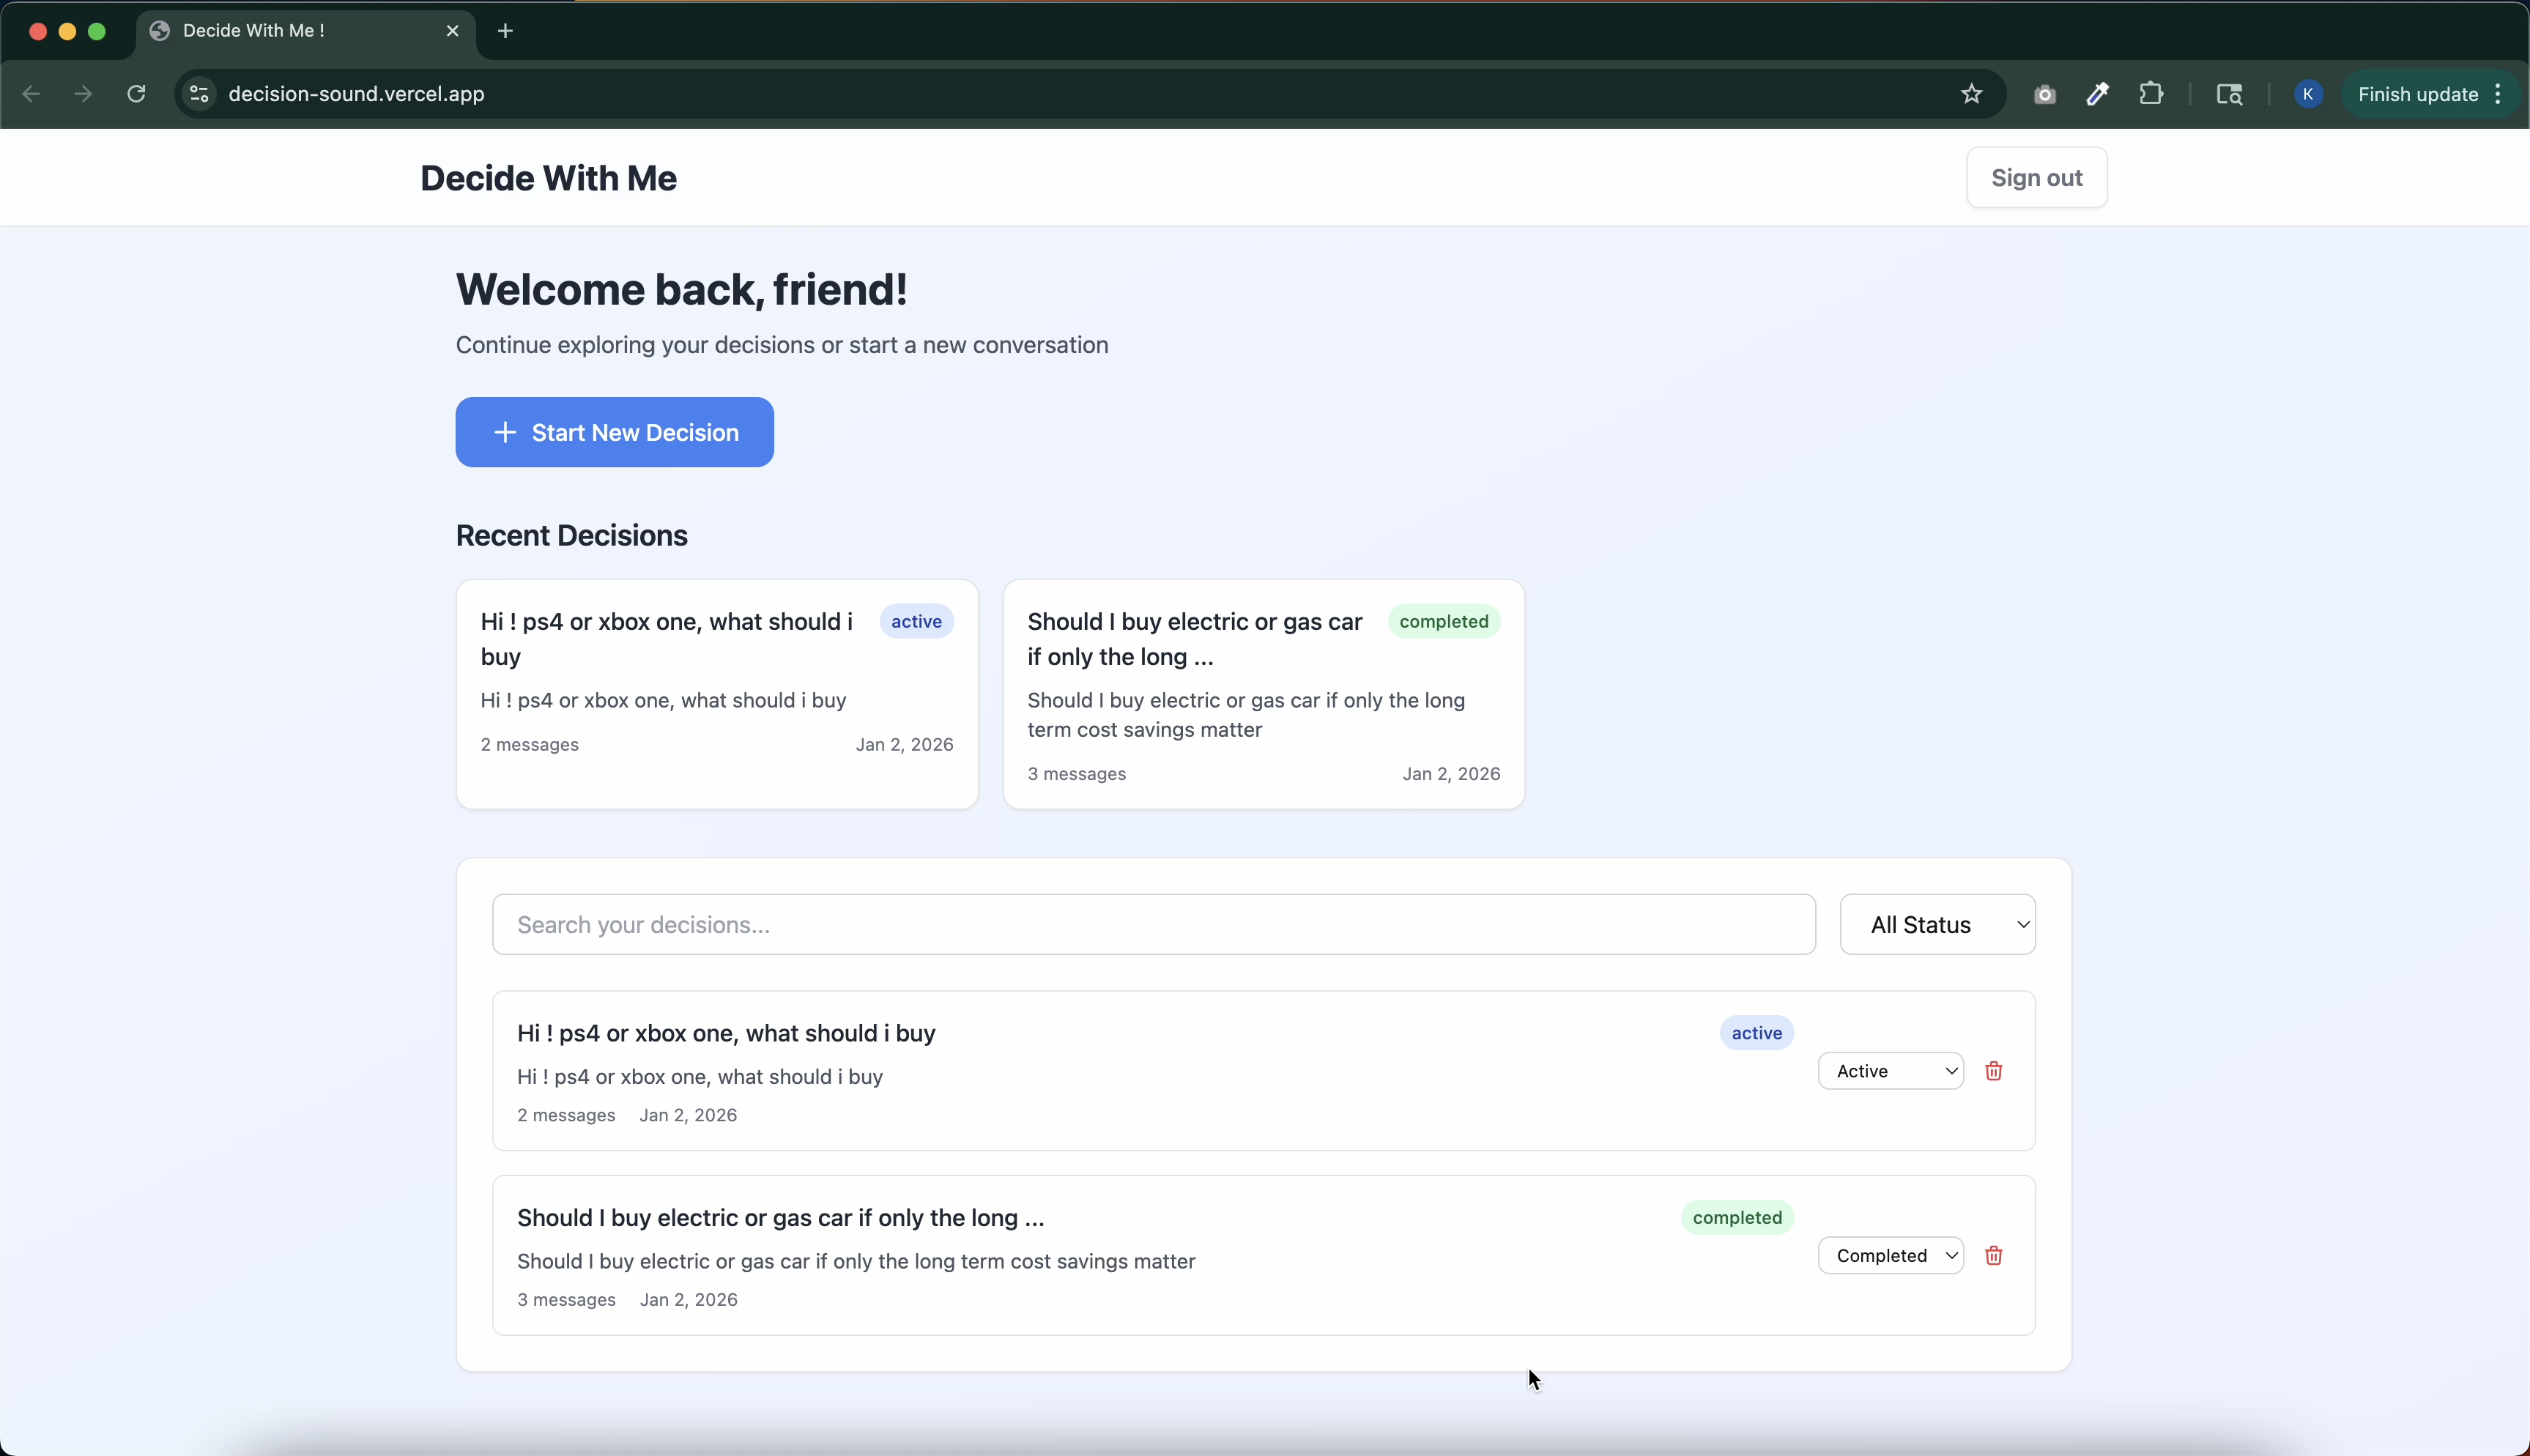The height and width of the screenshot is (1456, 2530).
Task: Open the K profile avatar
Action: [2308, 93]
